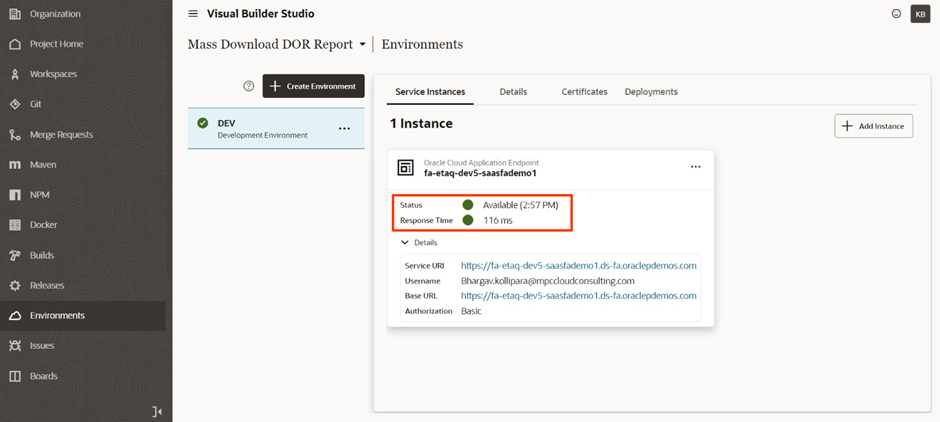Screen dimensions: 940x422
Task: Open the KB user avatar menu
Action: [x=920, y=14]
